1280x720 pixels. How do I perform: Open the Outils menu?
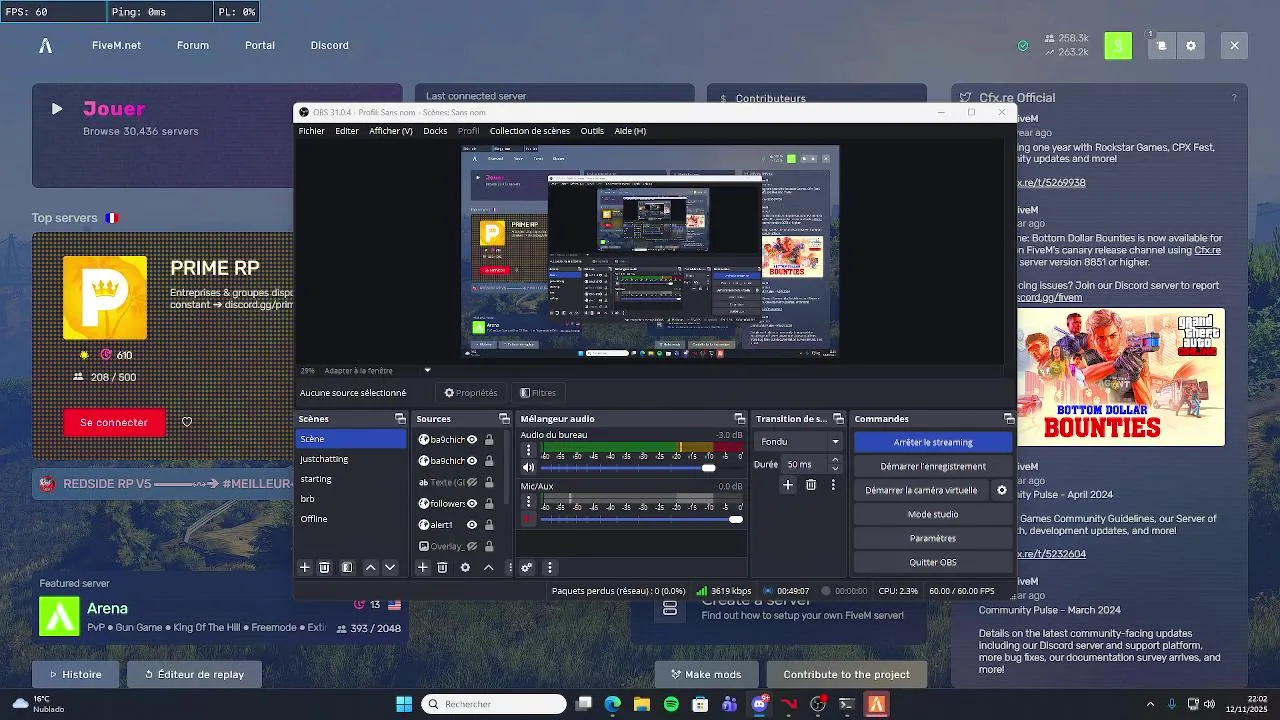(592, 131)
